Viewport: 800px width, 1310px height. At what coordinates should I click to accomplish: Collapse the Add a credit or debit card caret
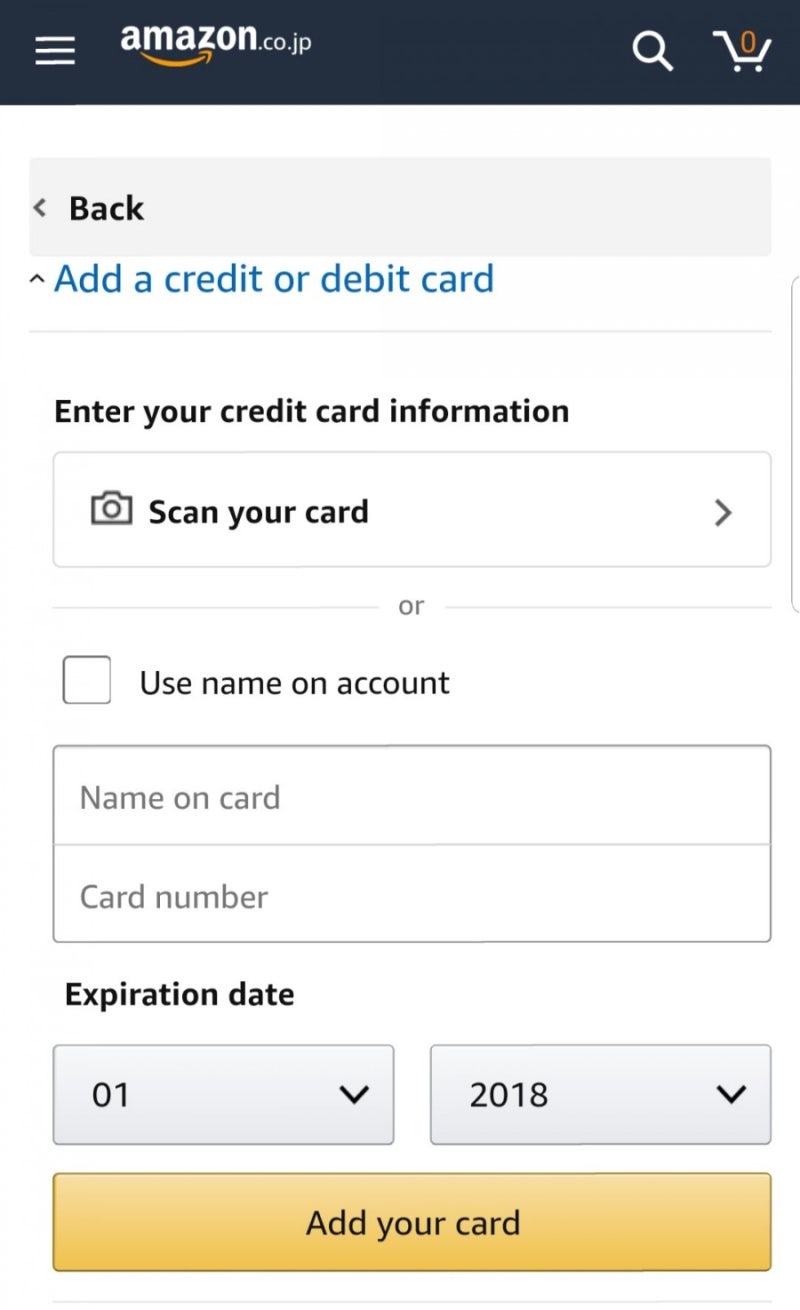(37, 280)
